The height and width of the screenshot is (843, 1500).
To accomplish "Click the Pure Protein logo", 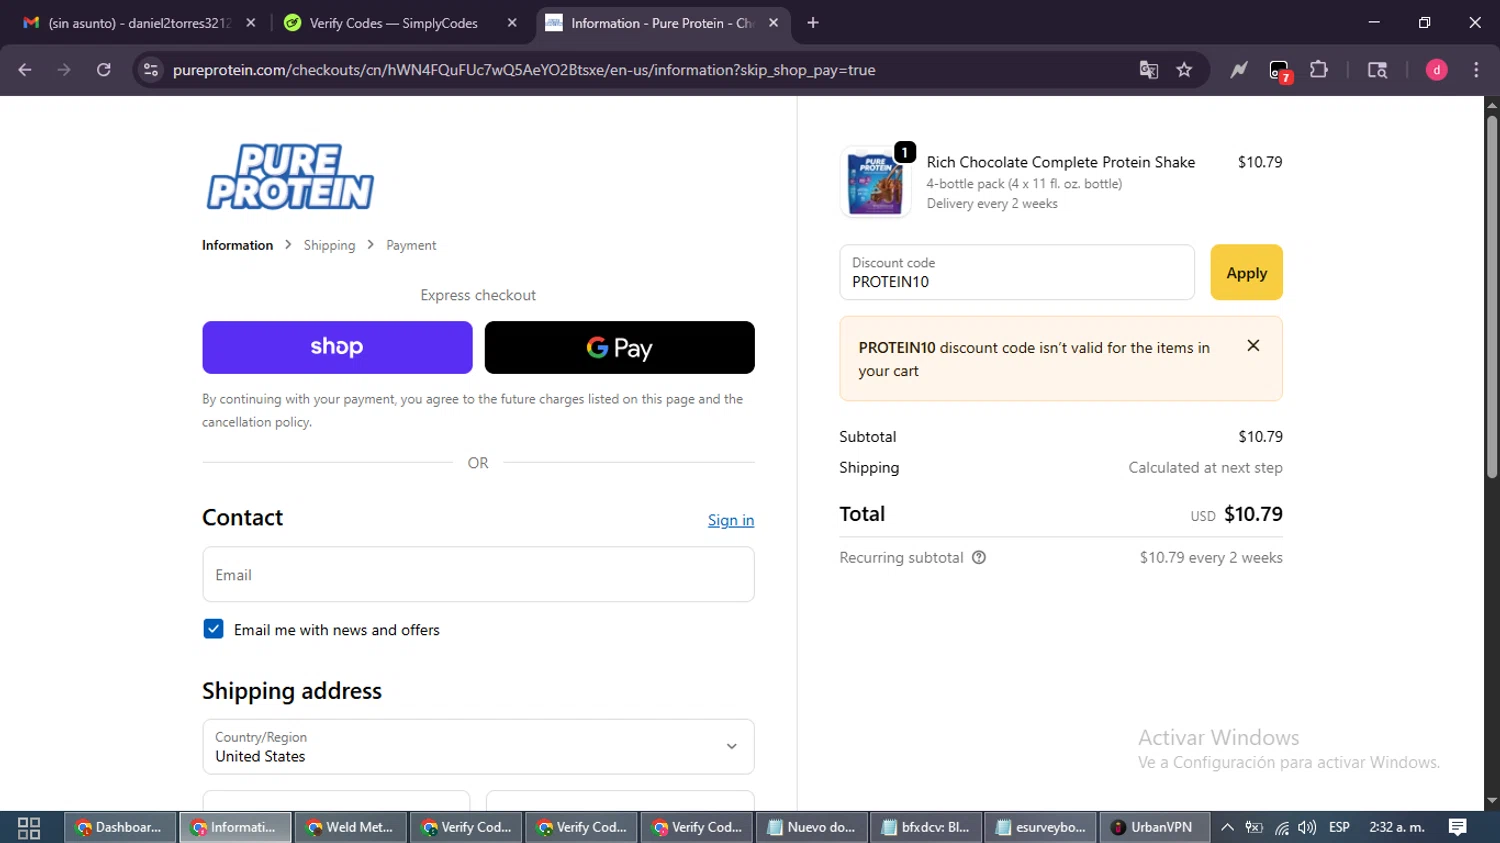I will (x=290, y=177).
